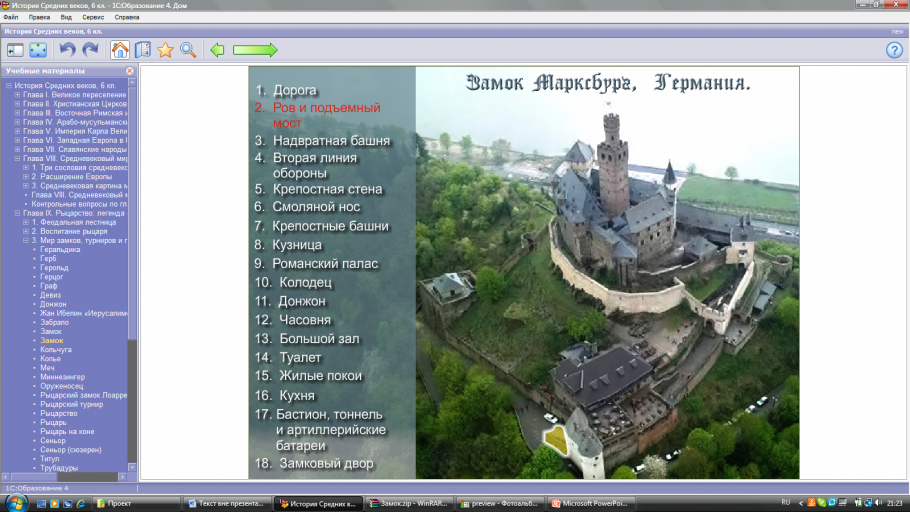
Task: Open the help question mark icon
Action: pos(894,50)
